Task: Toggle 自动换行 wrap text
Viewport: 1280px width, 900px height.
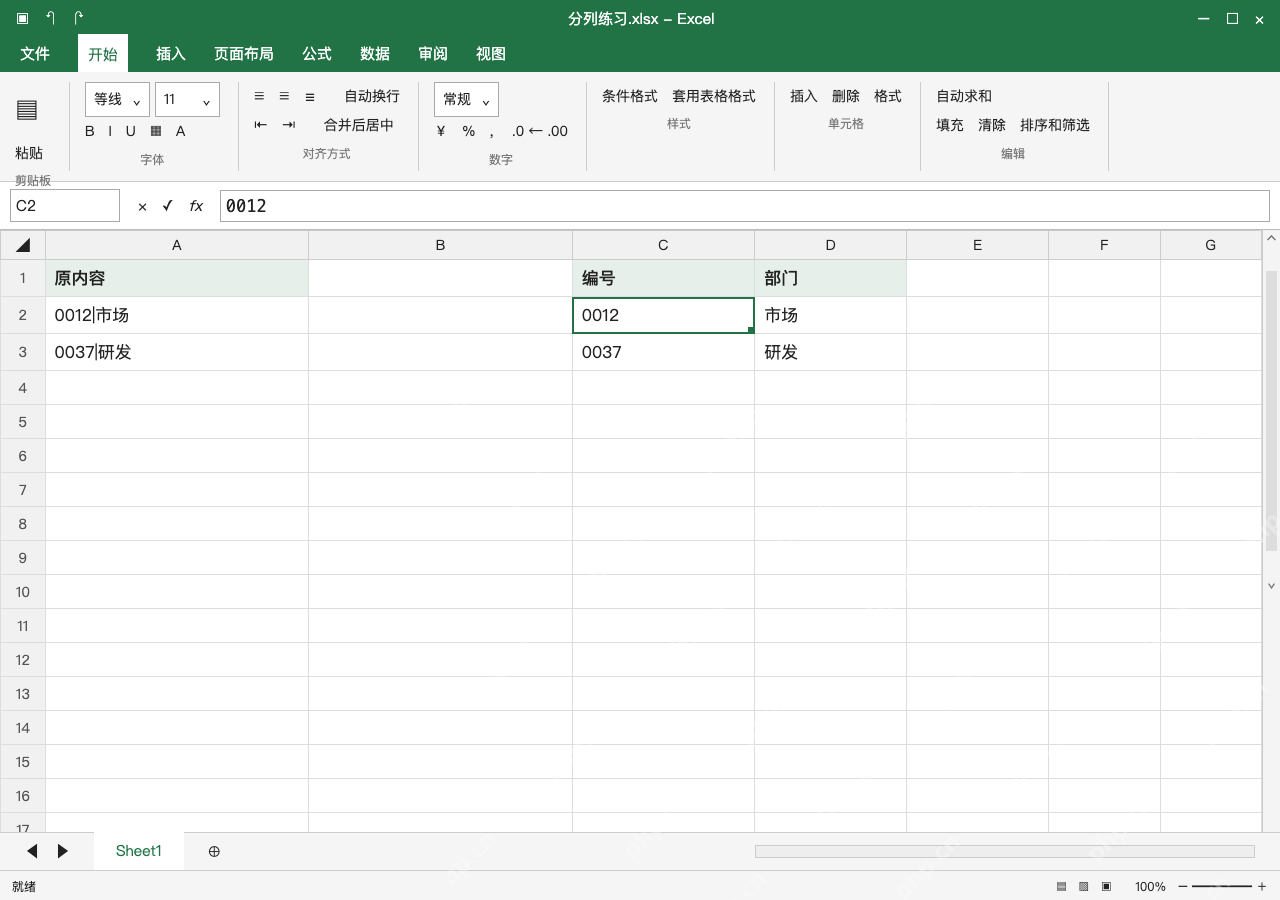Action: 372,96
